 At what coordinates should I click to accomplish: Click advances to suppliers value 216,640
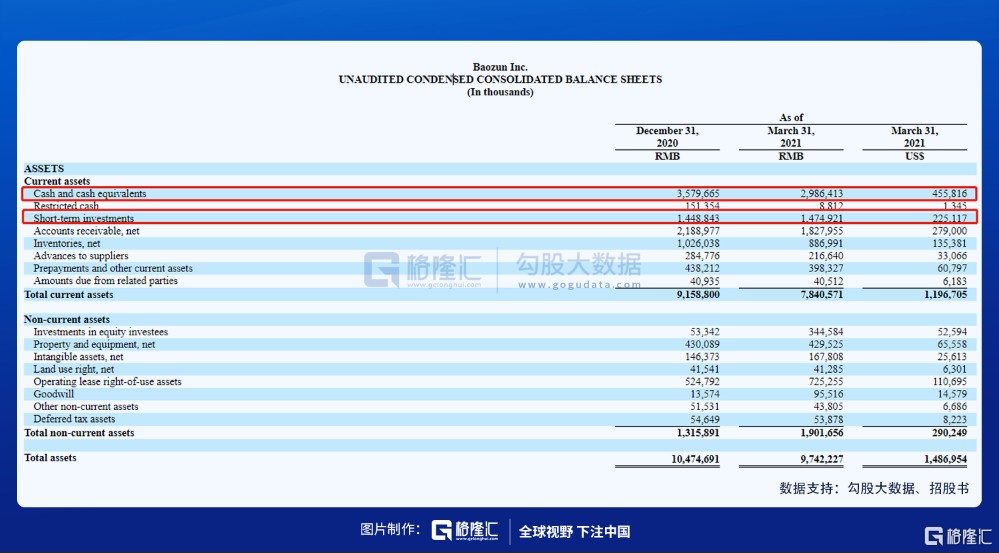(825, 255)
